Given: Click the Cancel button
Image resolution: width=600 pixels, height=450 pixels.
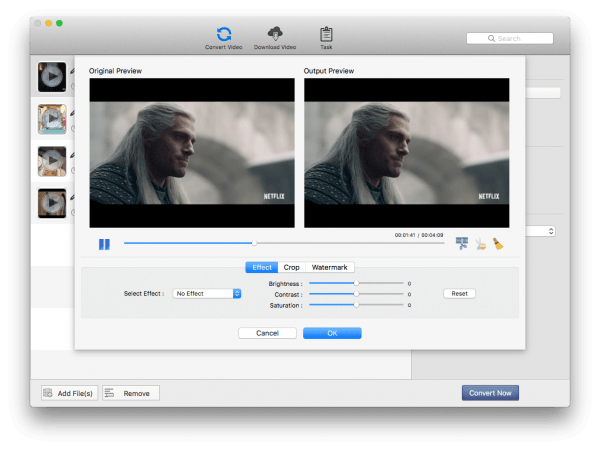Looking at the screenshot, I should pyautogui.click(x=267, y=333).
